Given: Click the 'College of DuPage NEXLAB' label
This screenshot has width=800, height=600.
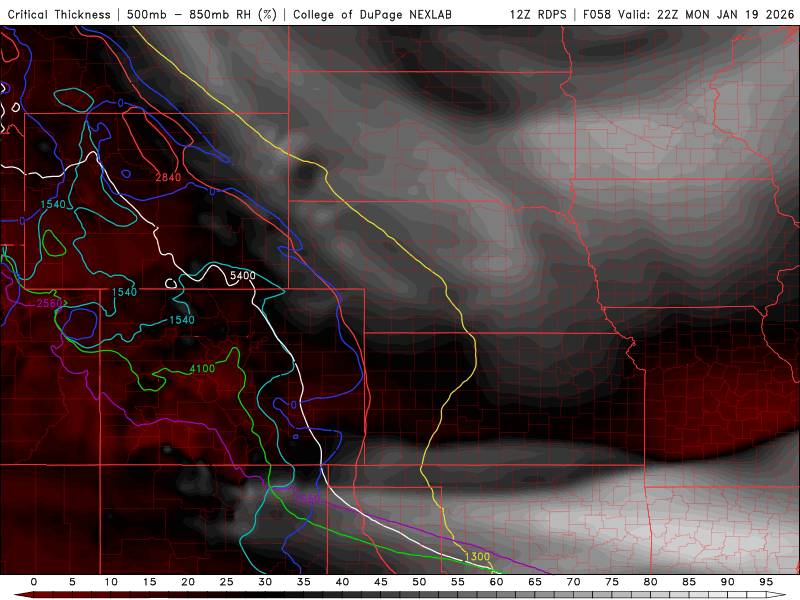Looking at the screenshot, I should tap(372, 14).
